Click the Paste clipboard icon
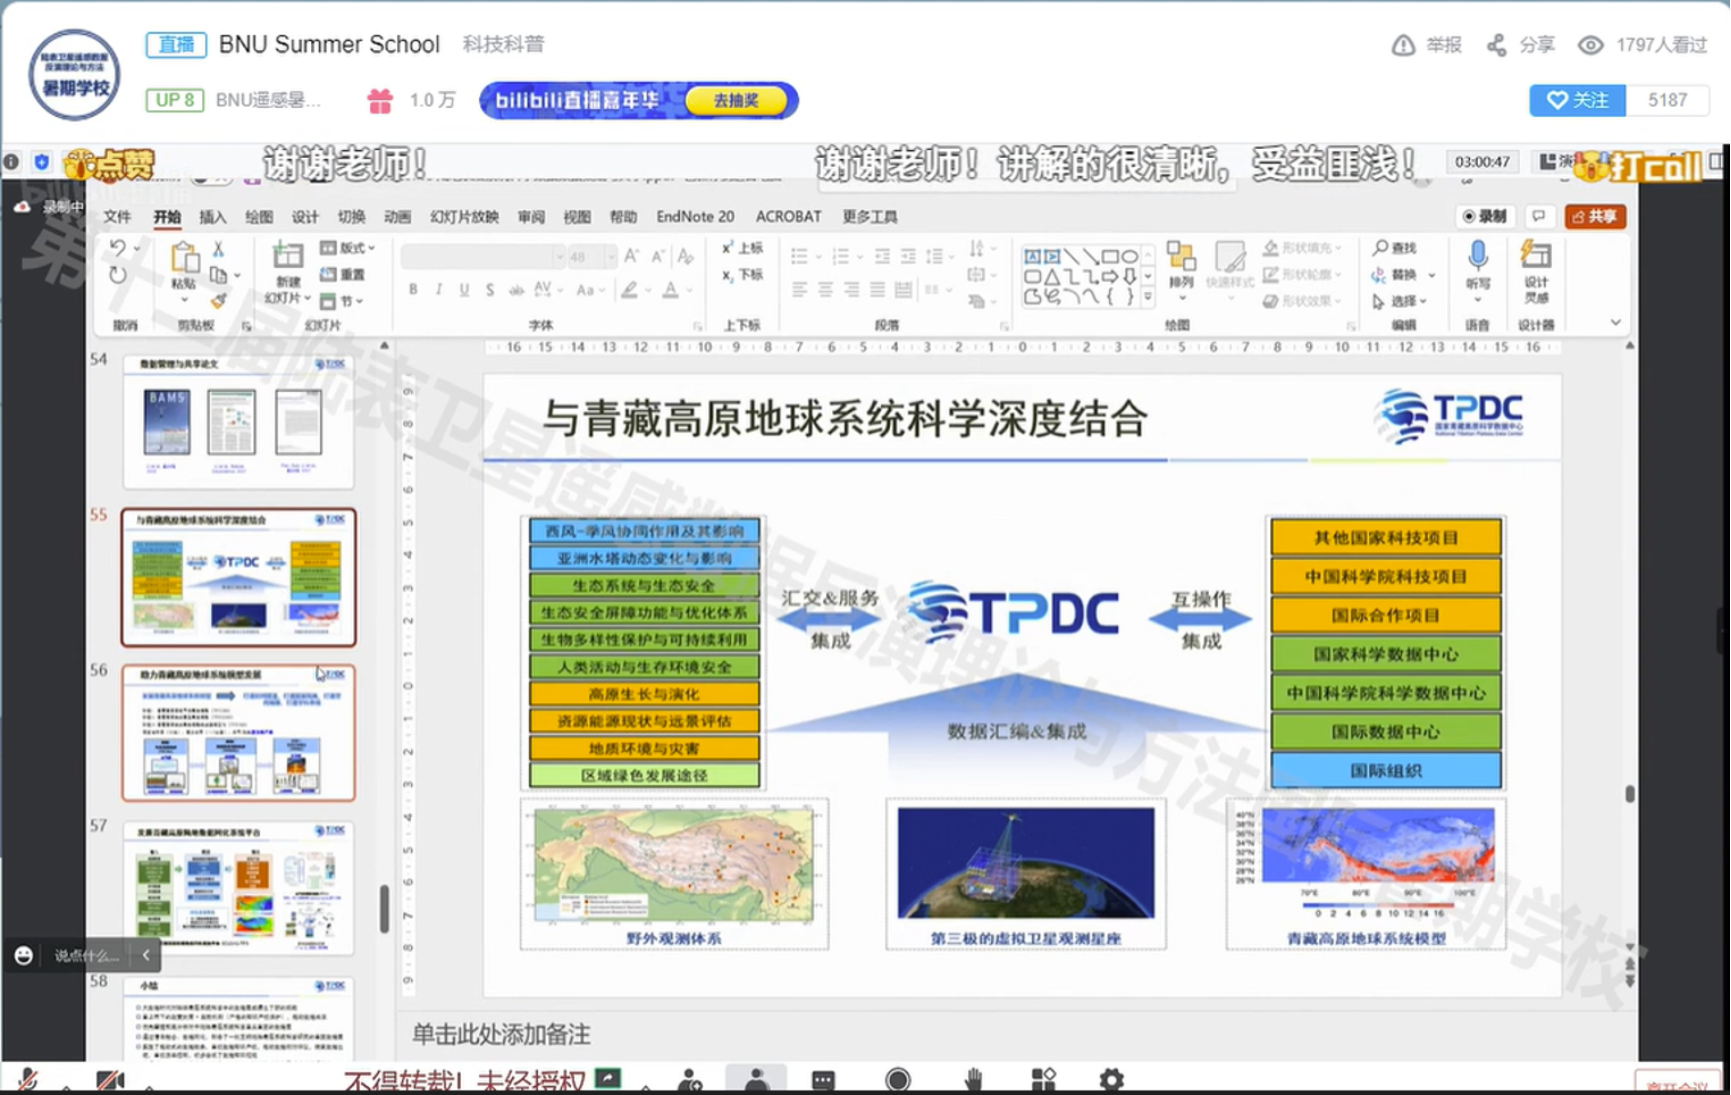1731x1095 pixels. (184, 259)
